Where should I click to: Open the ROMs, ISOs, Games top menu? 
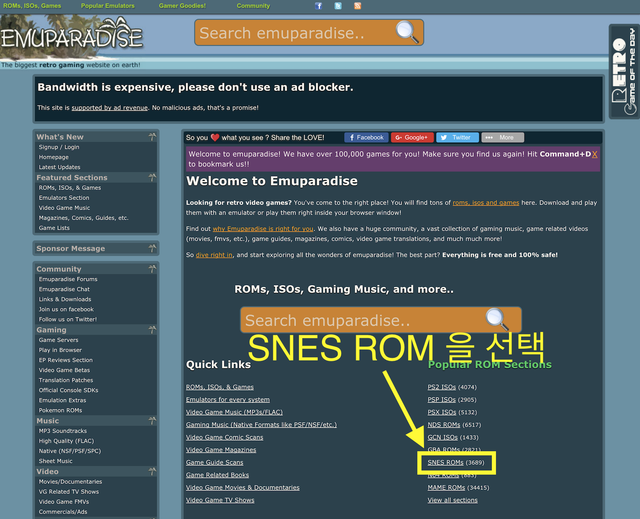32,6
